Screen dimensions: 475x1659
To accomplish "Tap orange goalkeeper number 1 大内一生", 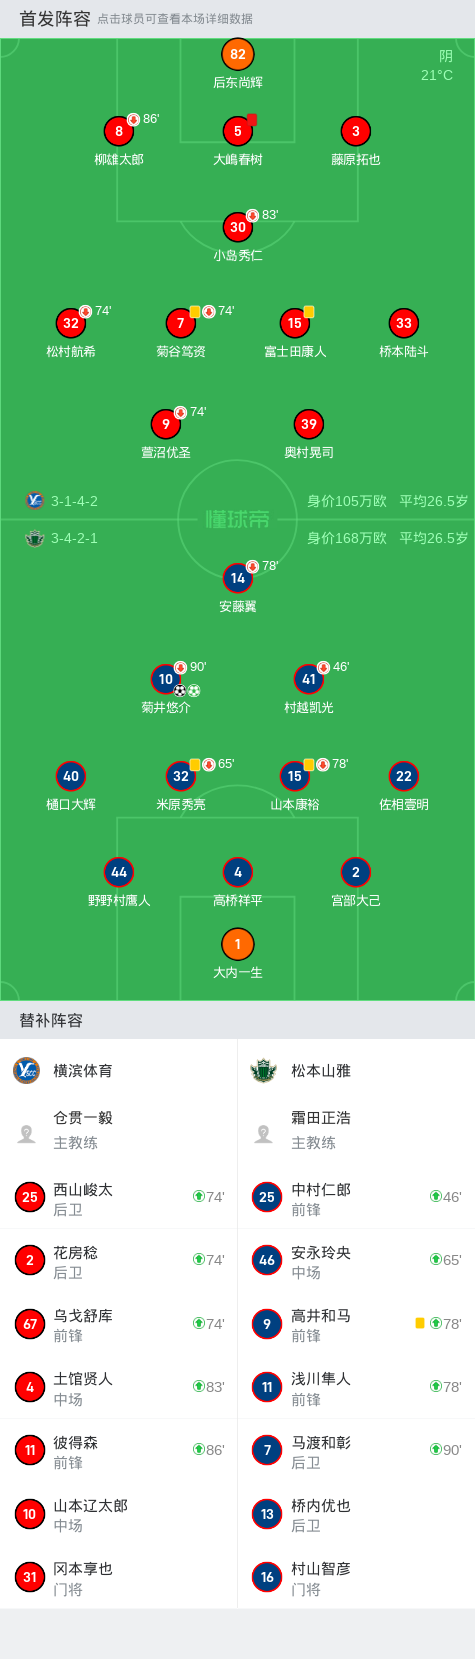I will (x=238, y=944).
